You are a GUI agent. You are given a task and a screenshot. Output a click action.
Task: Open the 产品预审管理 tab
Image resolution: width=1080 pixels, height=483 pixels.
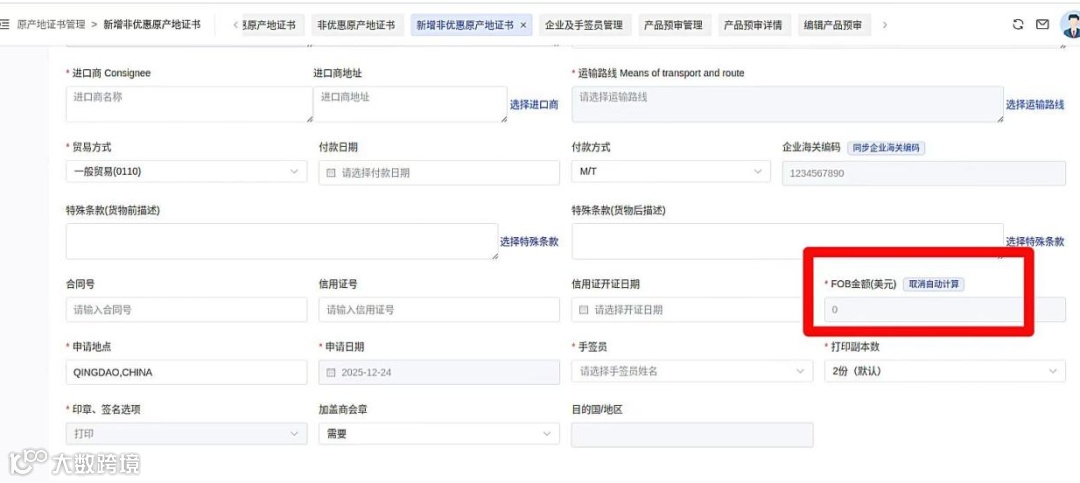673,25
